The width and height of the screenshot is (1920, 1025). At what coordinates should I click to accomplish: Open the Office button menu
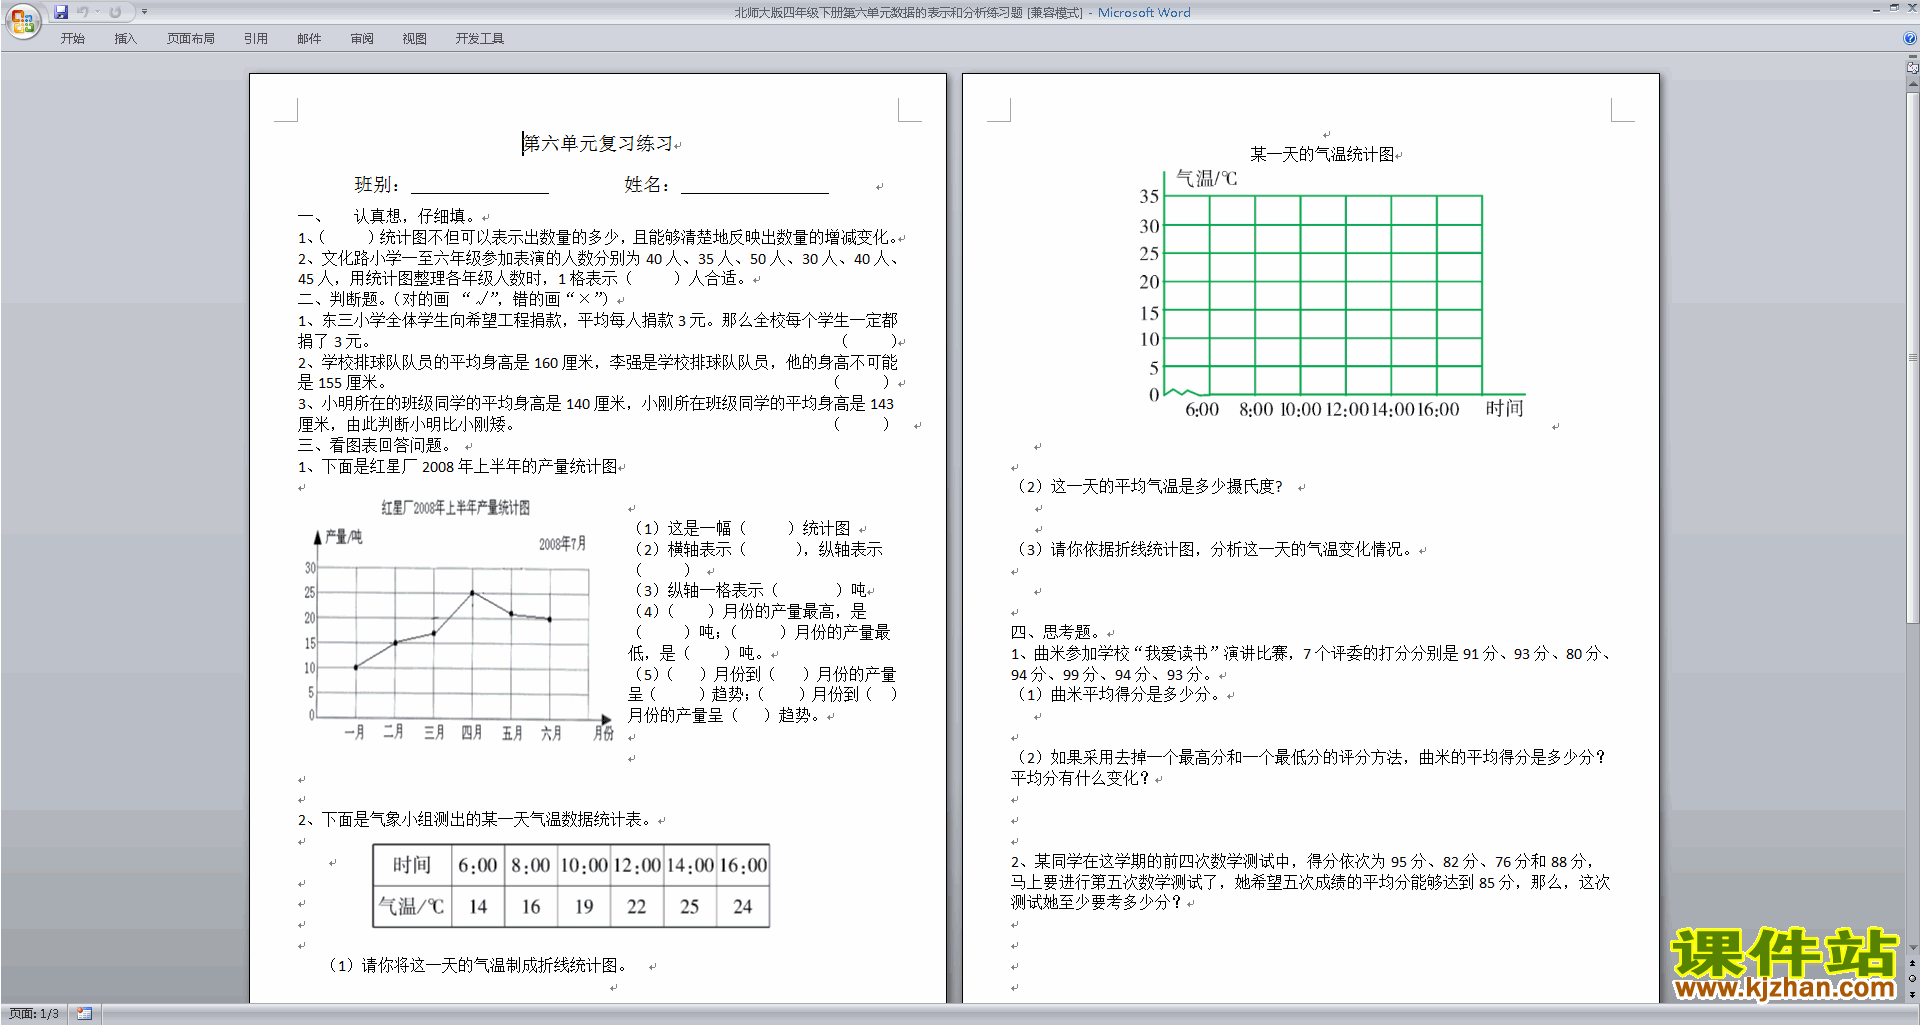coord(22,21)
